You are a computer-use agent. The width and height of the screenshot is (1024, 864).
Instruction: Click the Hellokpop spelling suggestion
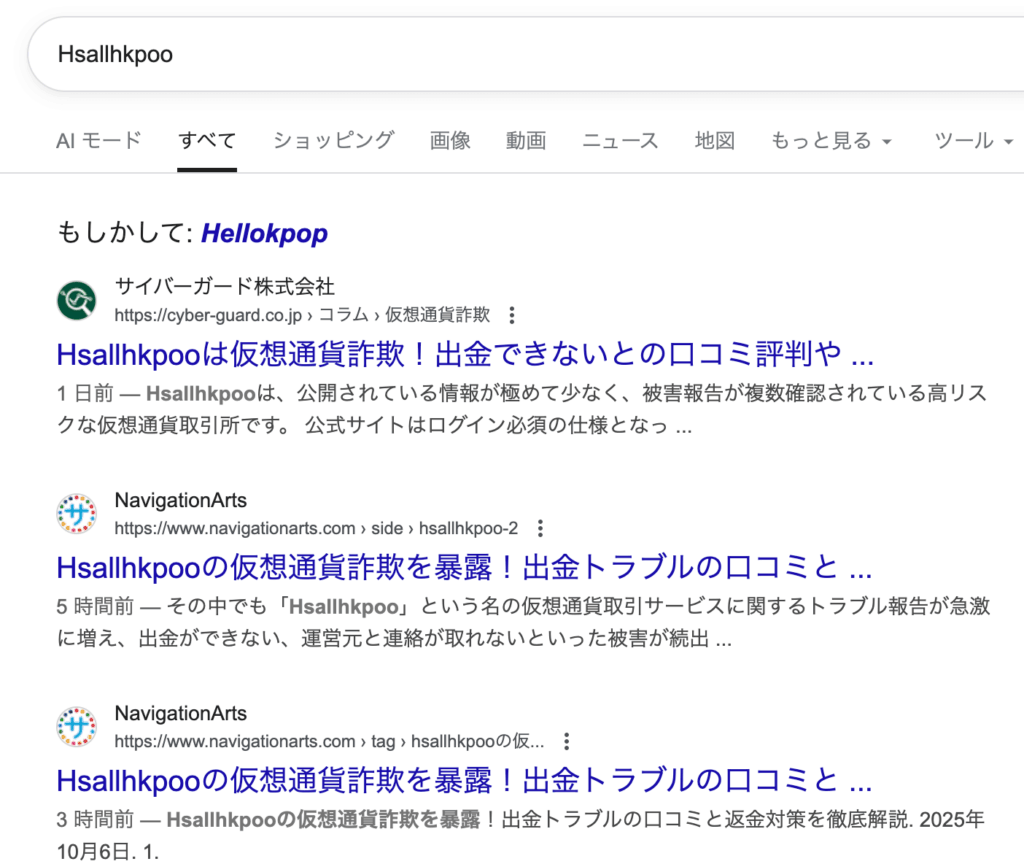coord(264,234)
